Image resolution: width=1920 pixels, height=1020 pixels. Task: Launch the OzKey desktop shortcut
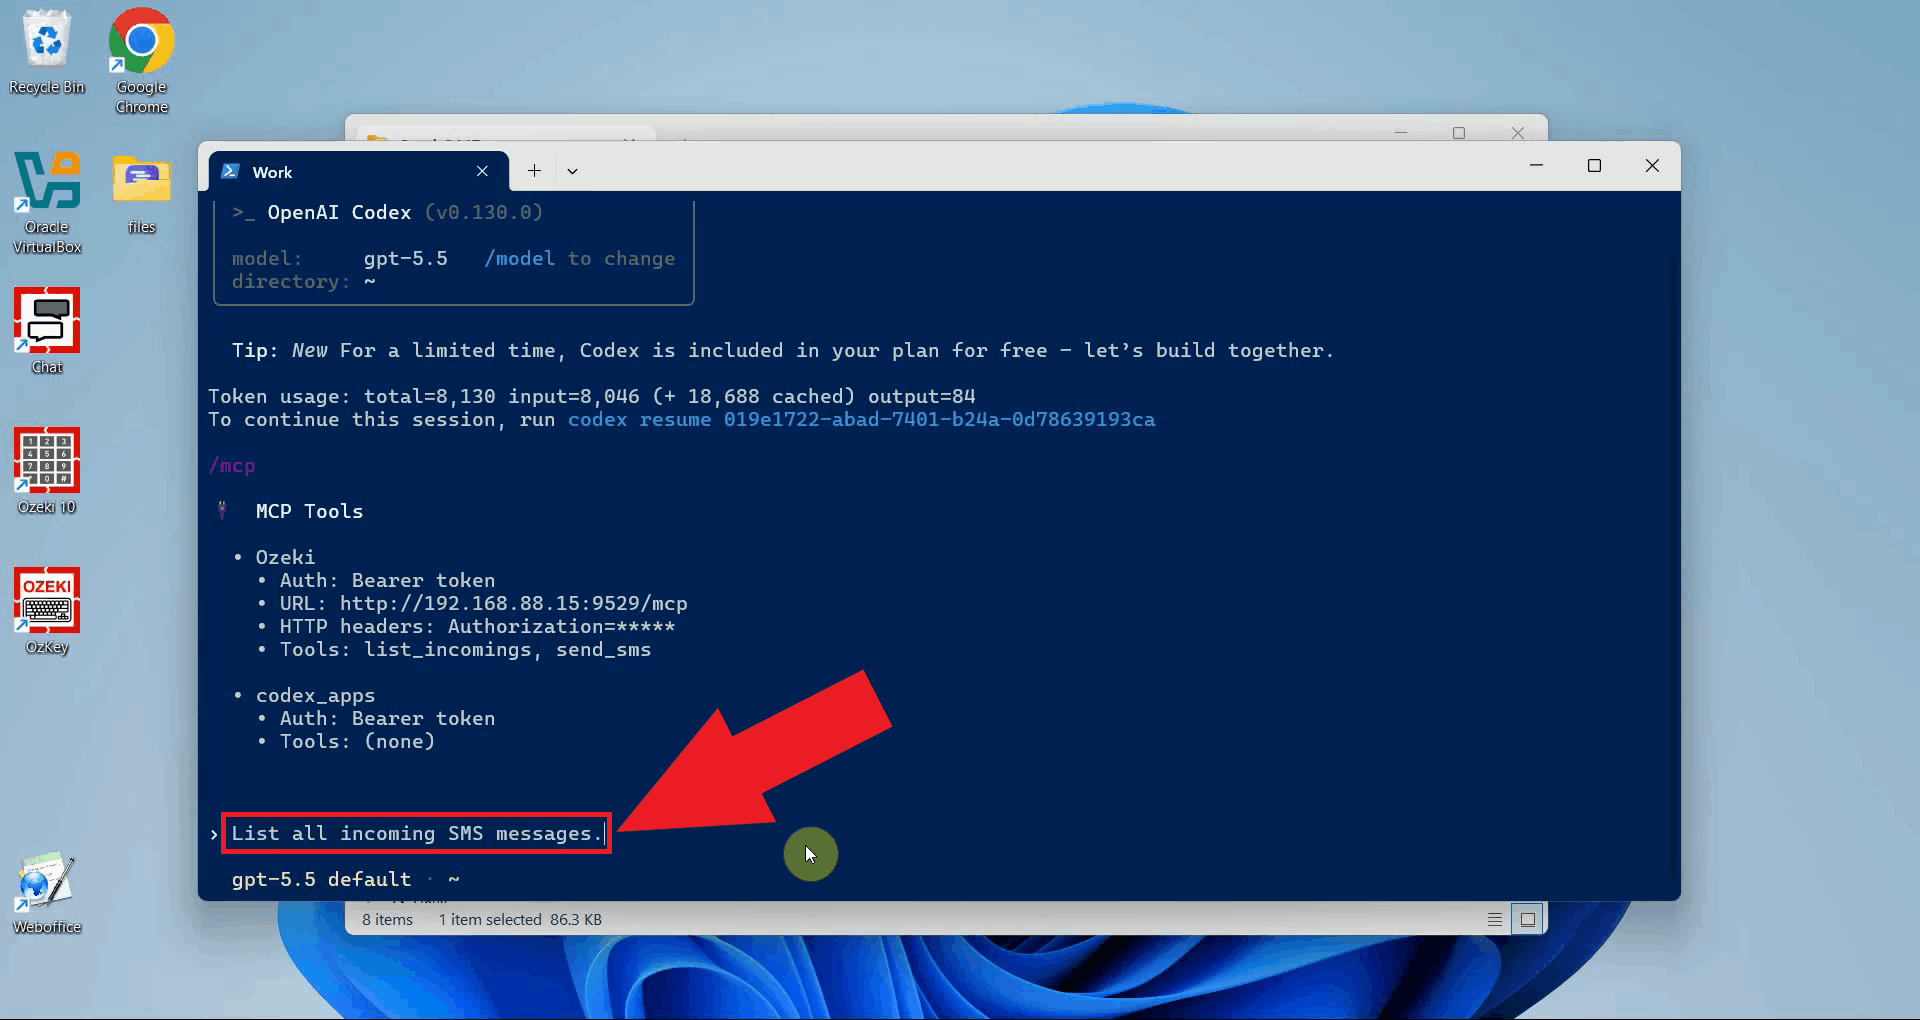pyautogui.click(x=47, y=611)
